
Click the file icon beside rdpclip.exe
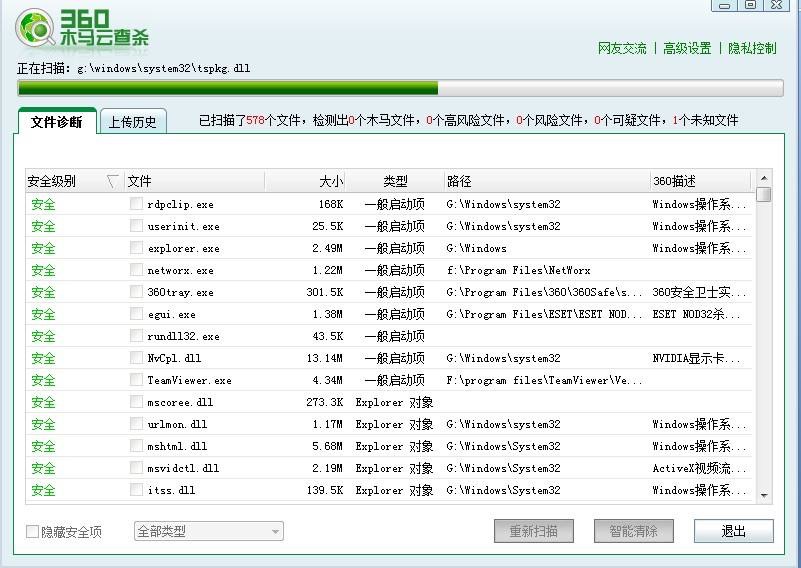tap(136, 204)
